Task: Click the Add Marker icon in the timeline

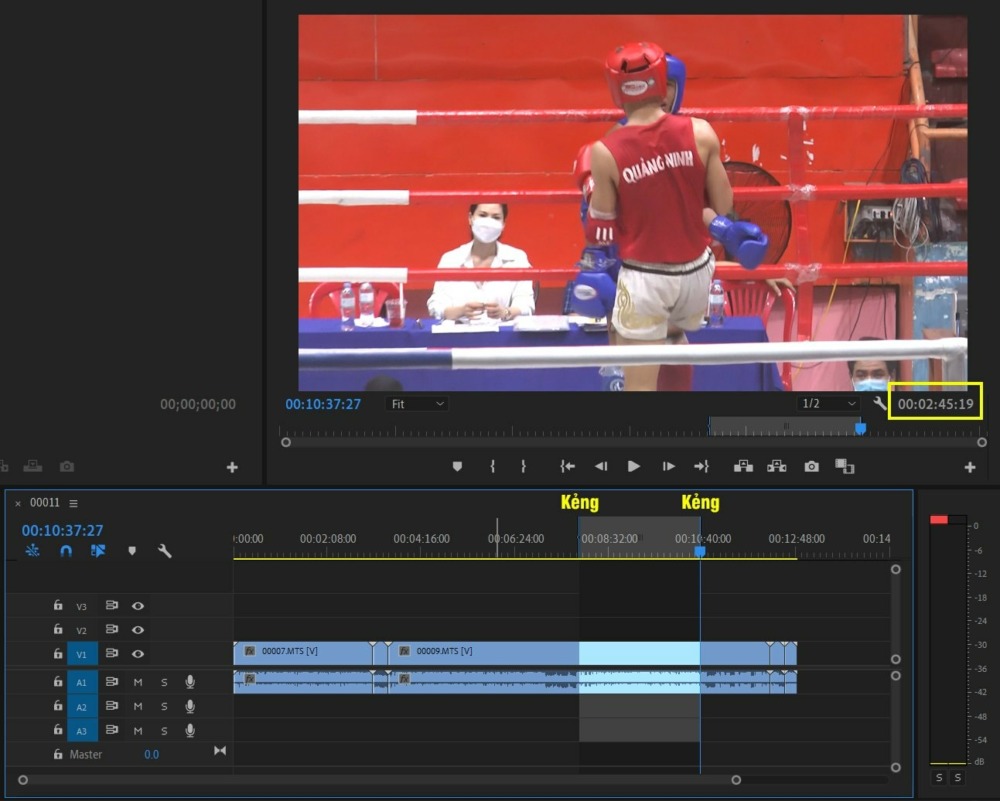Action: coord(132,551)
